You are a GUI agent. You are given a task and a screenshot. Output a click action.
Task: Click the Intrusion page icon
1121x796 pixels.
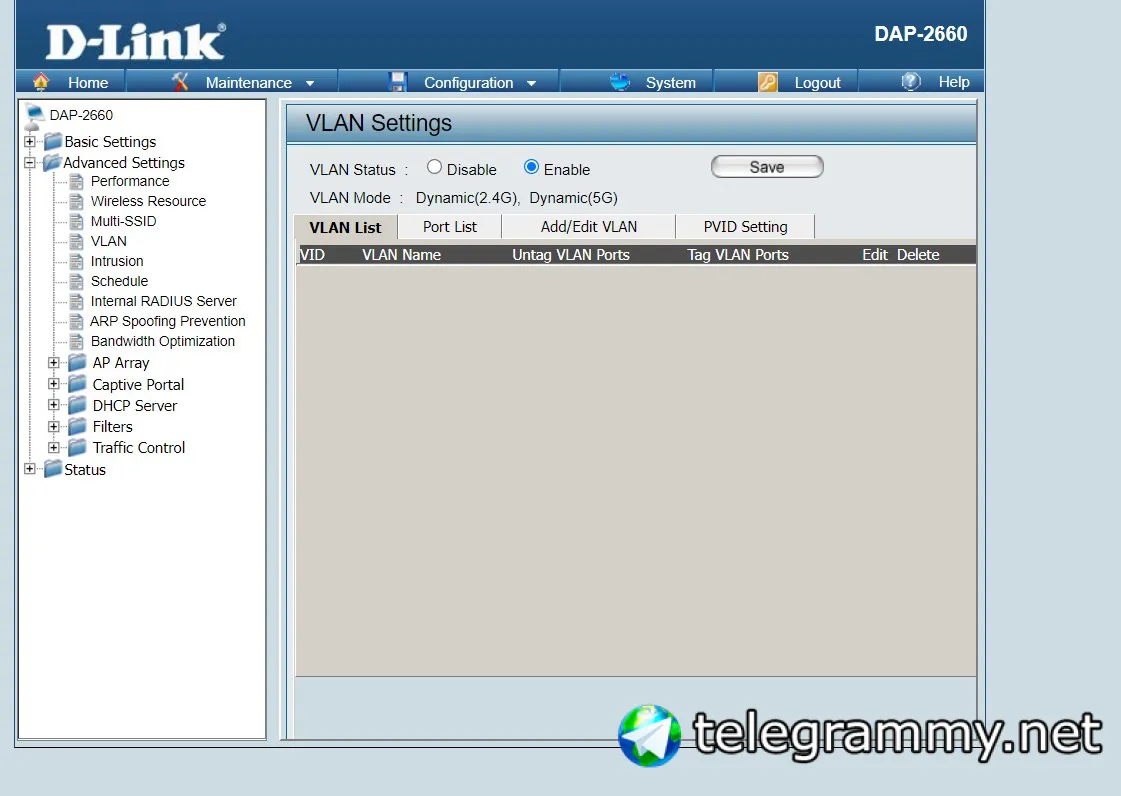click(x=76, y=262)
